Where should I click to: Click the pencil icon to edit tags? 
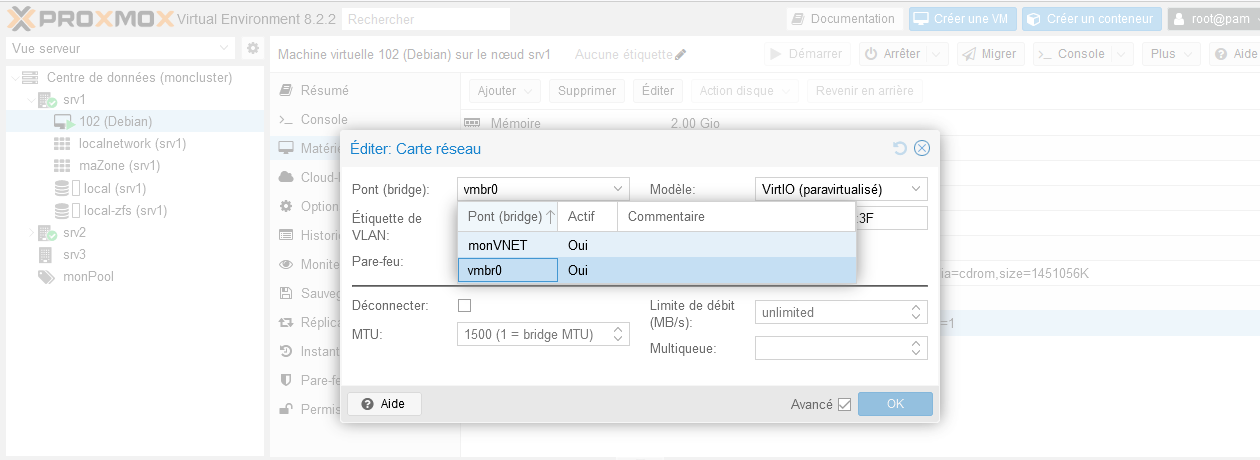tap(681, 54)
